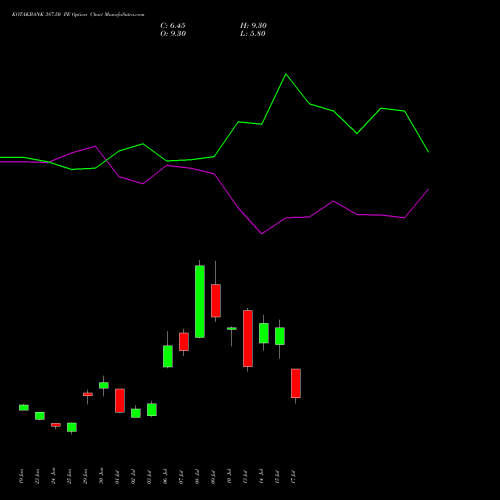Click the '30 Jun' date label
The height and width of the screenshot is (500, 500).
(101, 476)
